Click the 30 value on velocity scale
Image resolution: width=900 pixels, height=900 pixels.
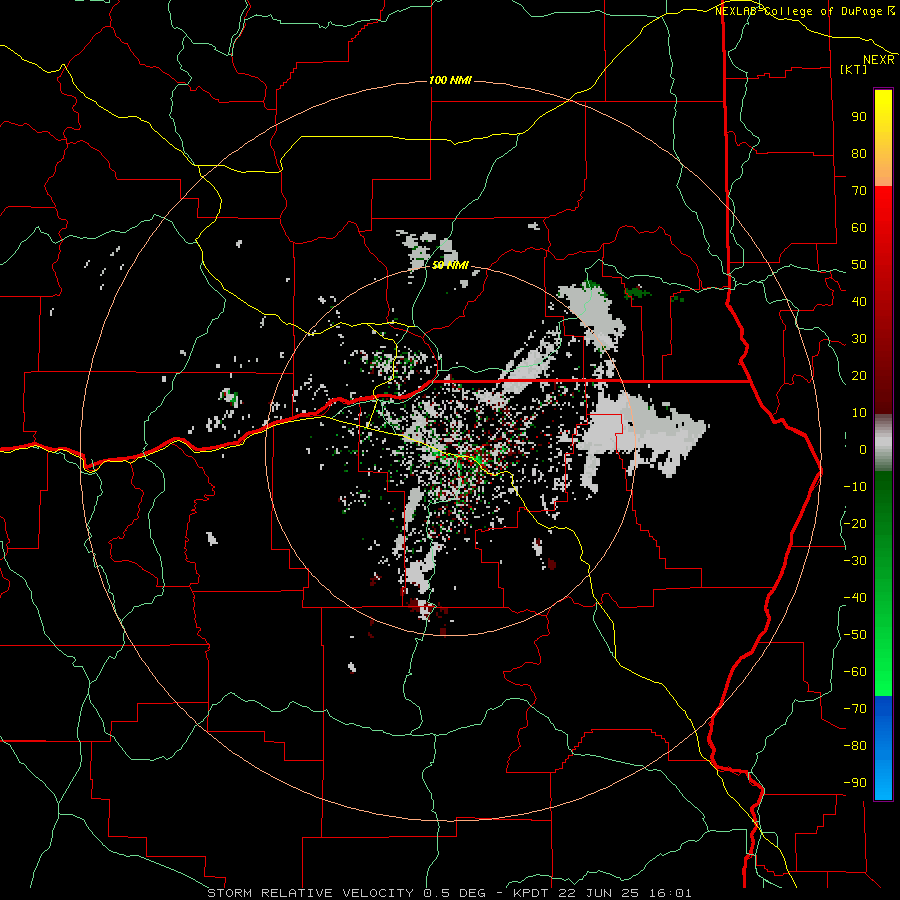pyautogui.click(x=859, y=339)
